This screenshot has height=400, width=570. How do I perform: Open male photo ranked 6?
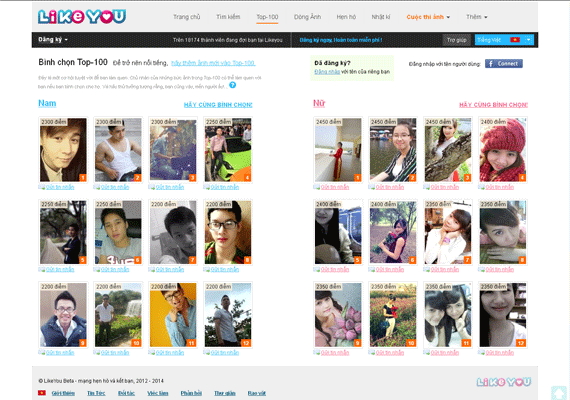[x=118, y=232]
